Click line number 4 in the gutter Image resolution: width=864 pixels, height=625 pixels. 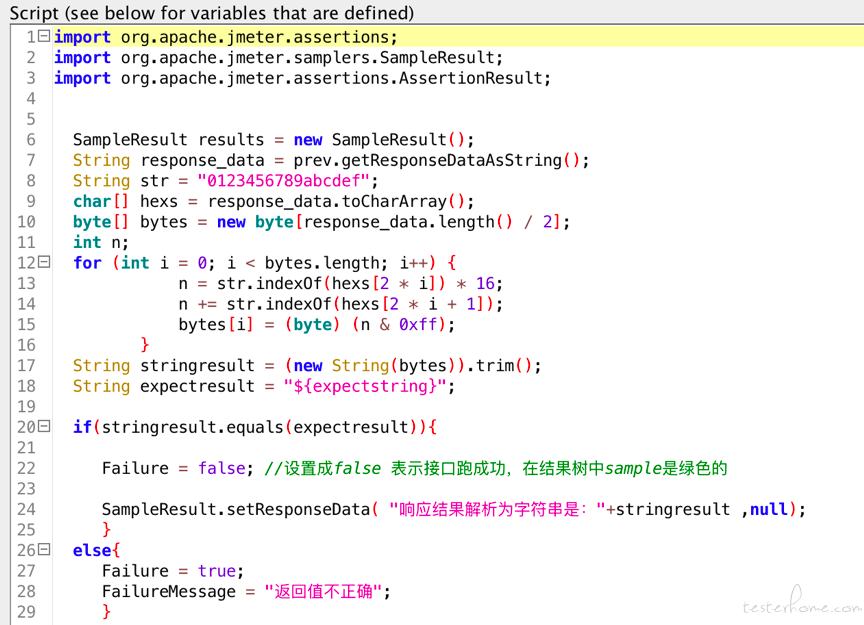point(31,99)
